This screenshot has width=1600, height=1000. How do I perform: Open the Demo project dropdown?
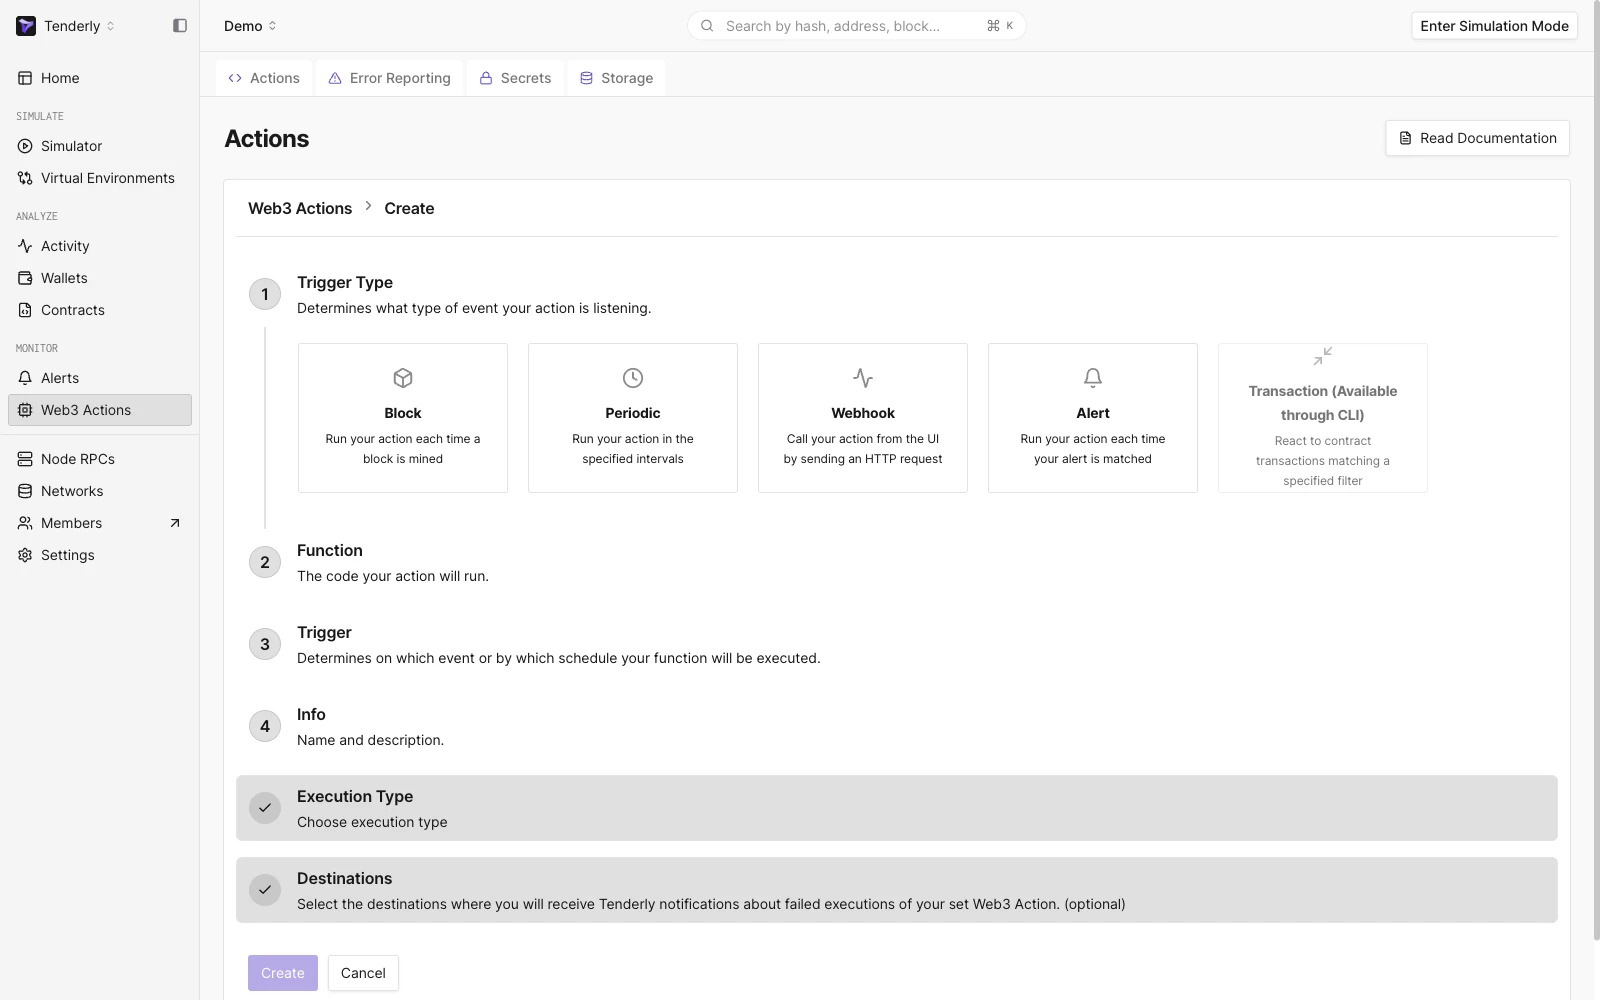click(250, 26)
